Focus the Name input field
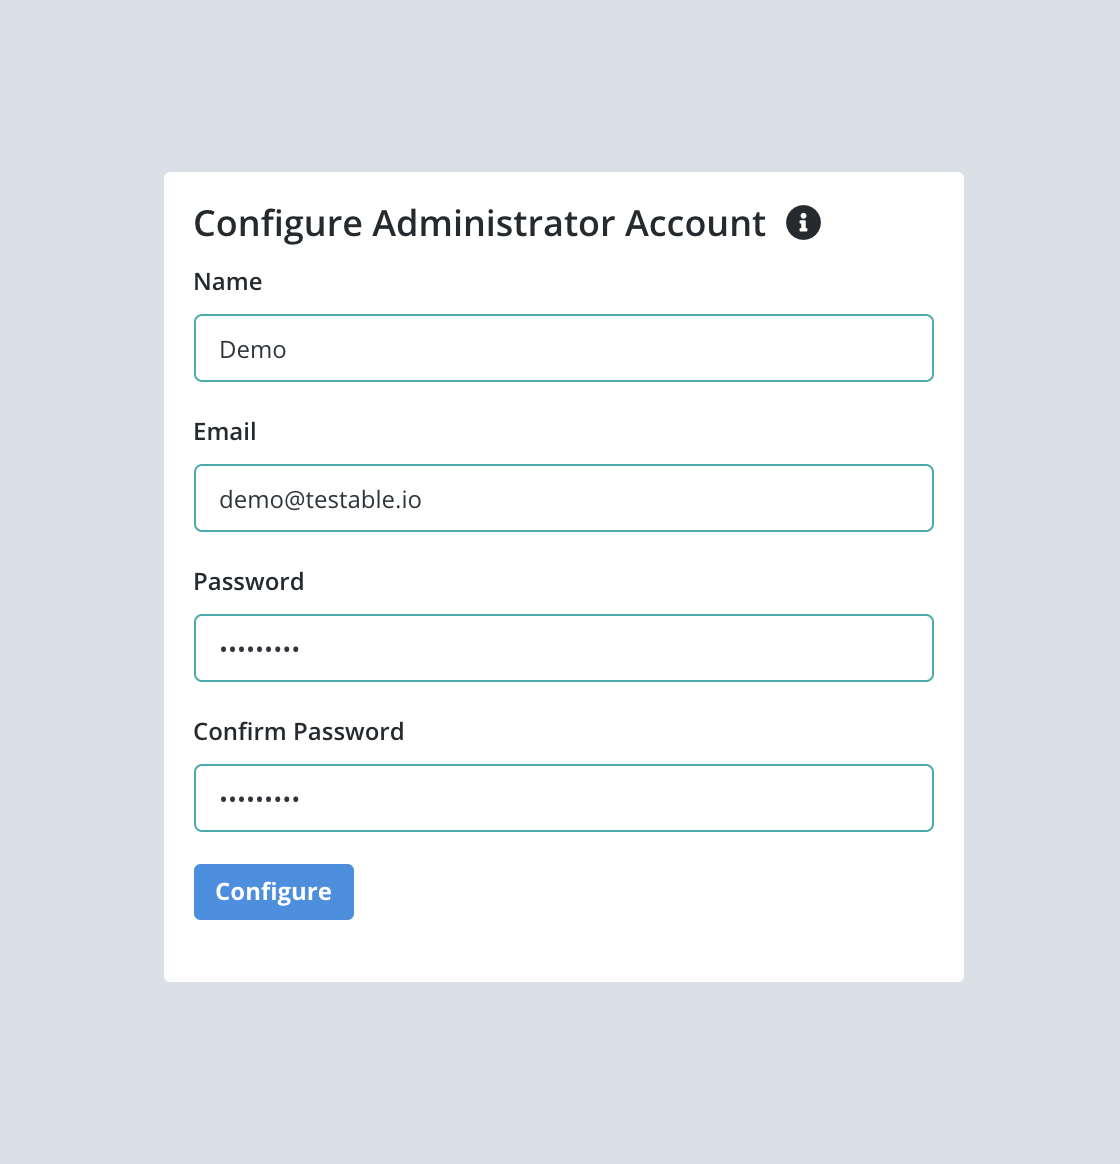1120x1164 pixels. [563, 348]
